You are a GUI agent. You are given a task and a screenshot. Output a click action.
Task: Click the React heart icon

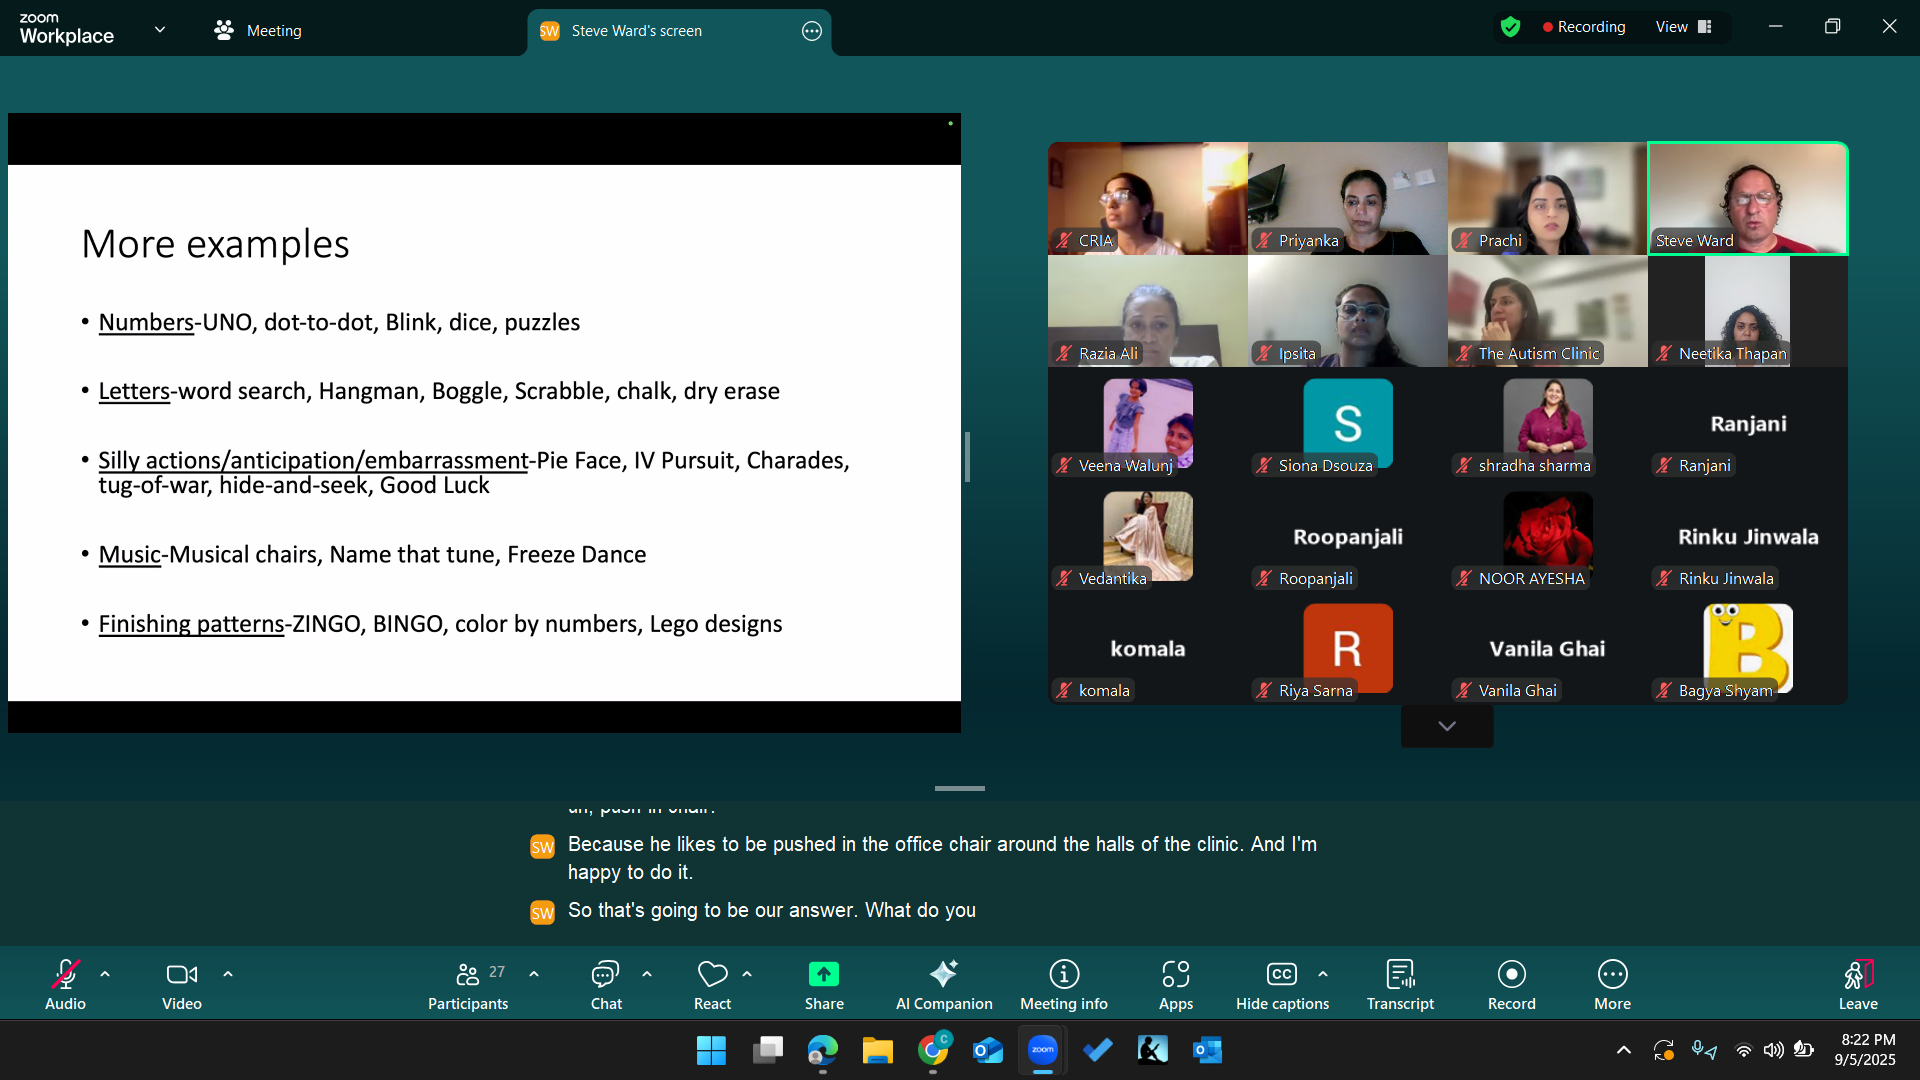pyautogui.click(x=712, y=975)
